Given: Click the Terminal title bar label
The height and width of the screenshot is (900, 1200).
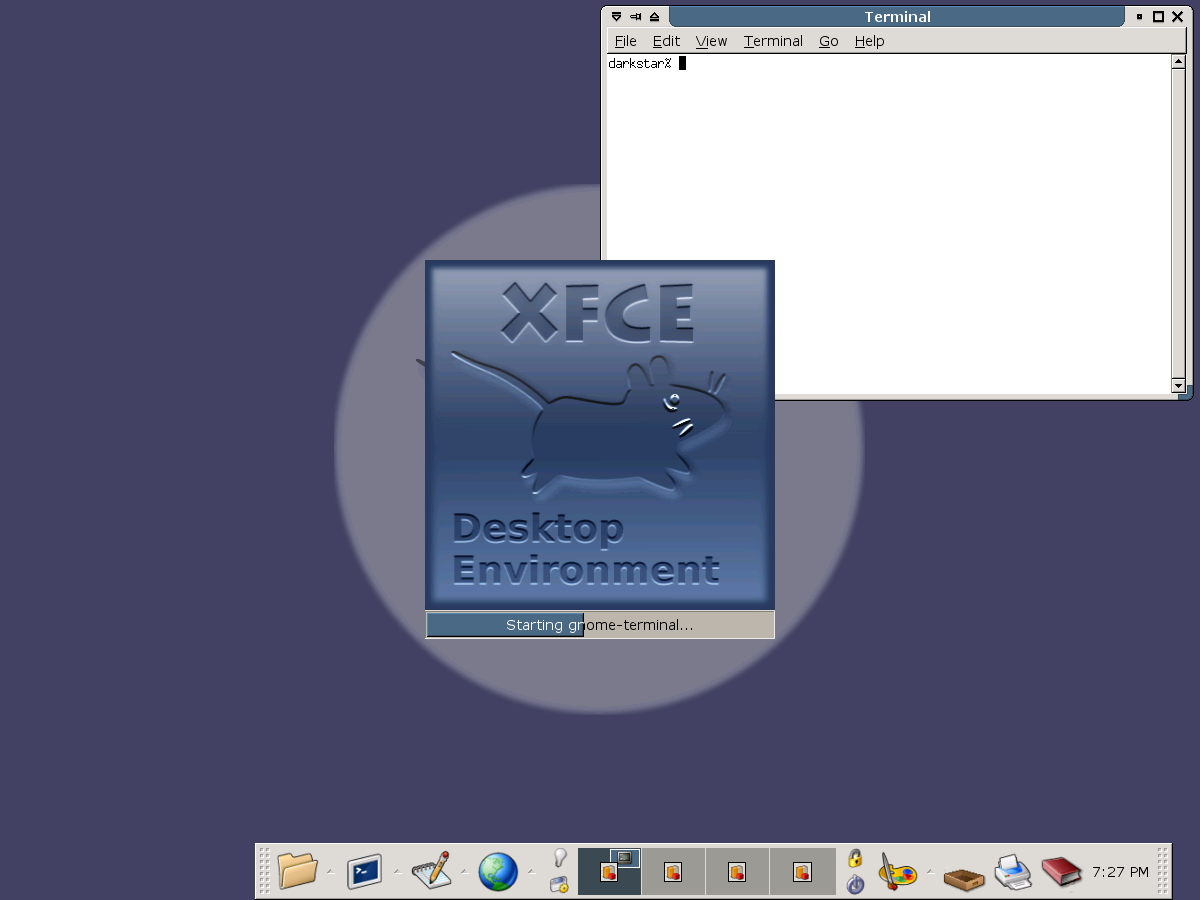Looking at the screenshot, I should [x=897, y=16].
